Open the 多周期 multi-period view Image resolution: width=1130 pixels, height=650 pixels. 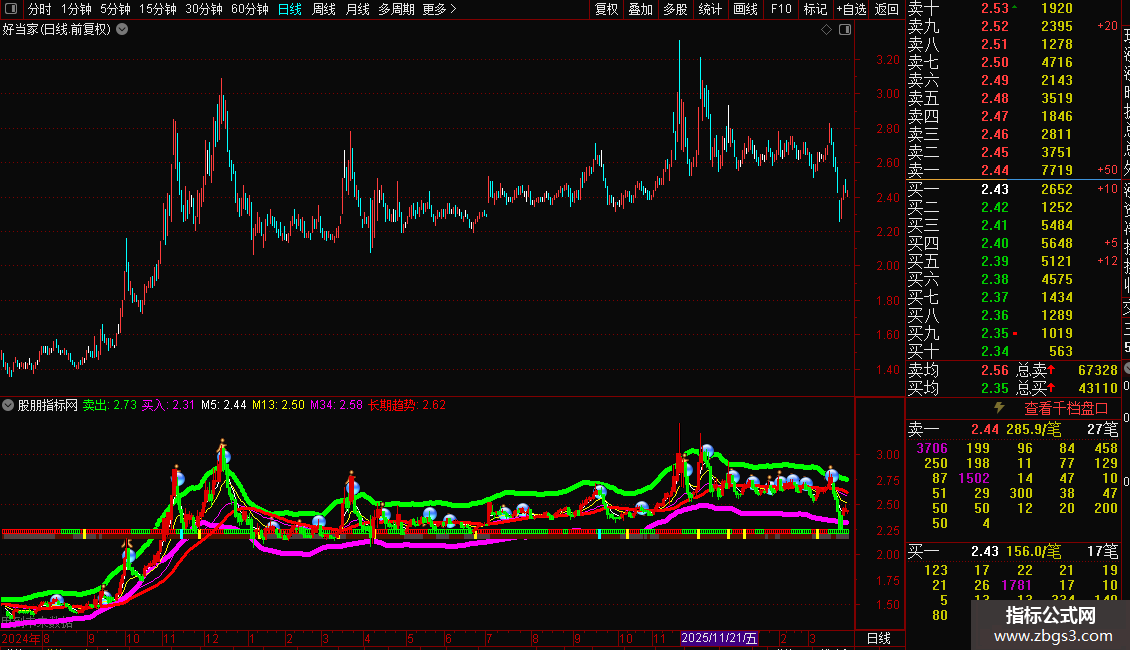point(396,9)
